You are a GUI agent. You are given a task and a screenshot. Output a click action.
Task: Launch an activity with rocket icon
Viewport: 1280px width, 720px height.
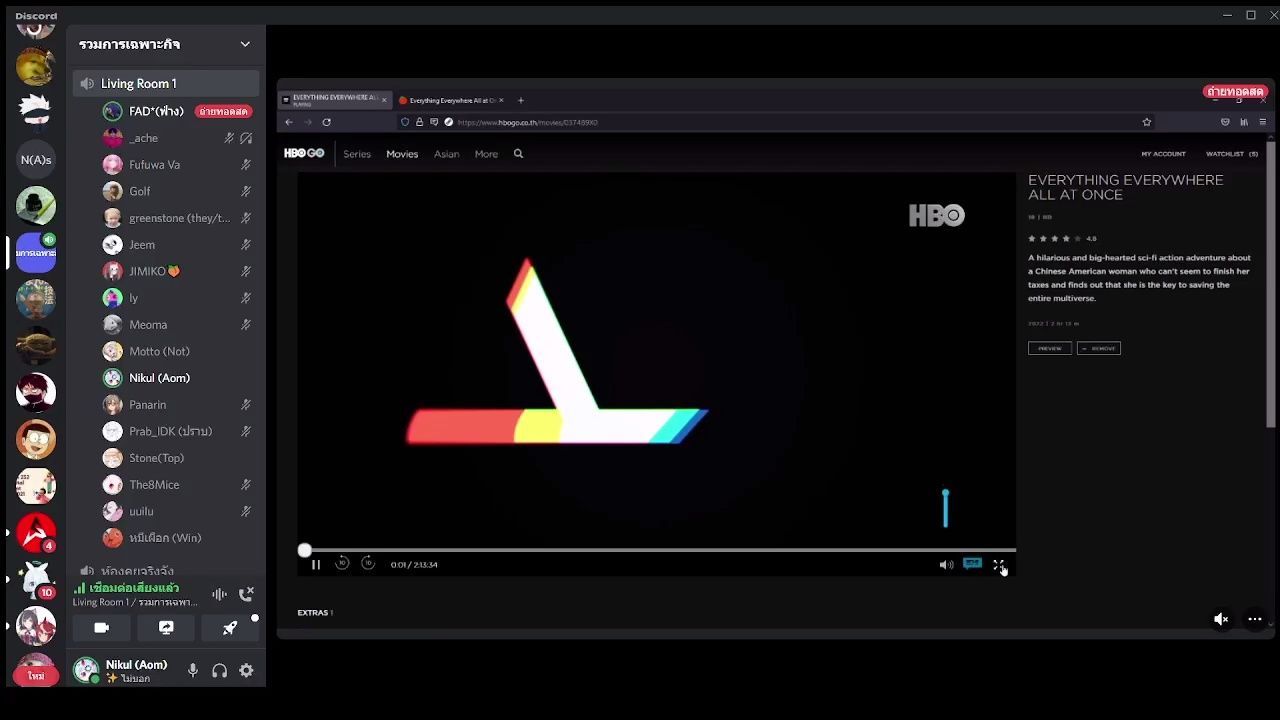coord(230,628)
